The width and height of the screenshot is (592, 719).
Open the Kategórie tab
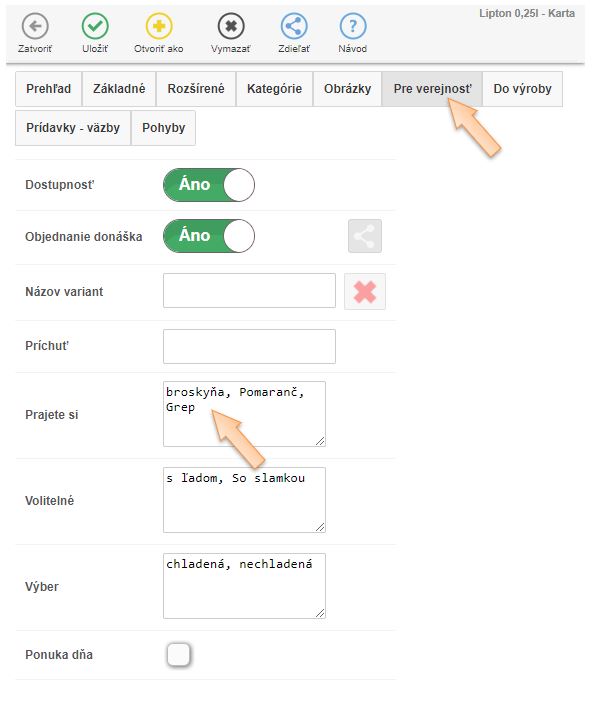coord(274,88)
